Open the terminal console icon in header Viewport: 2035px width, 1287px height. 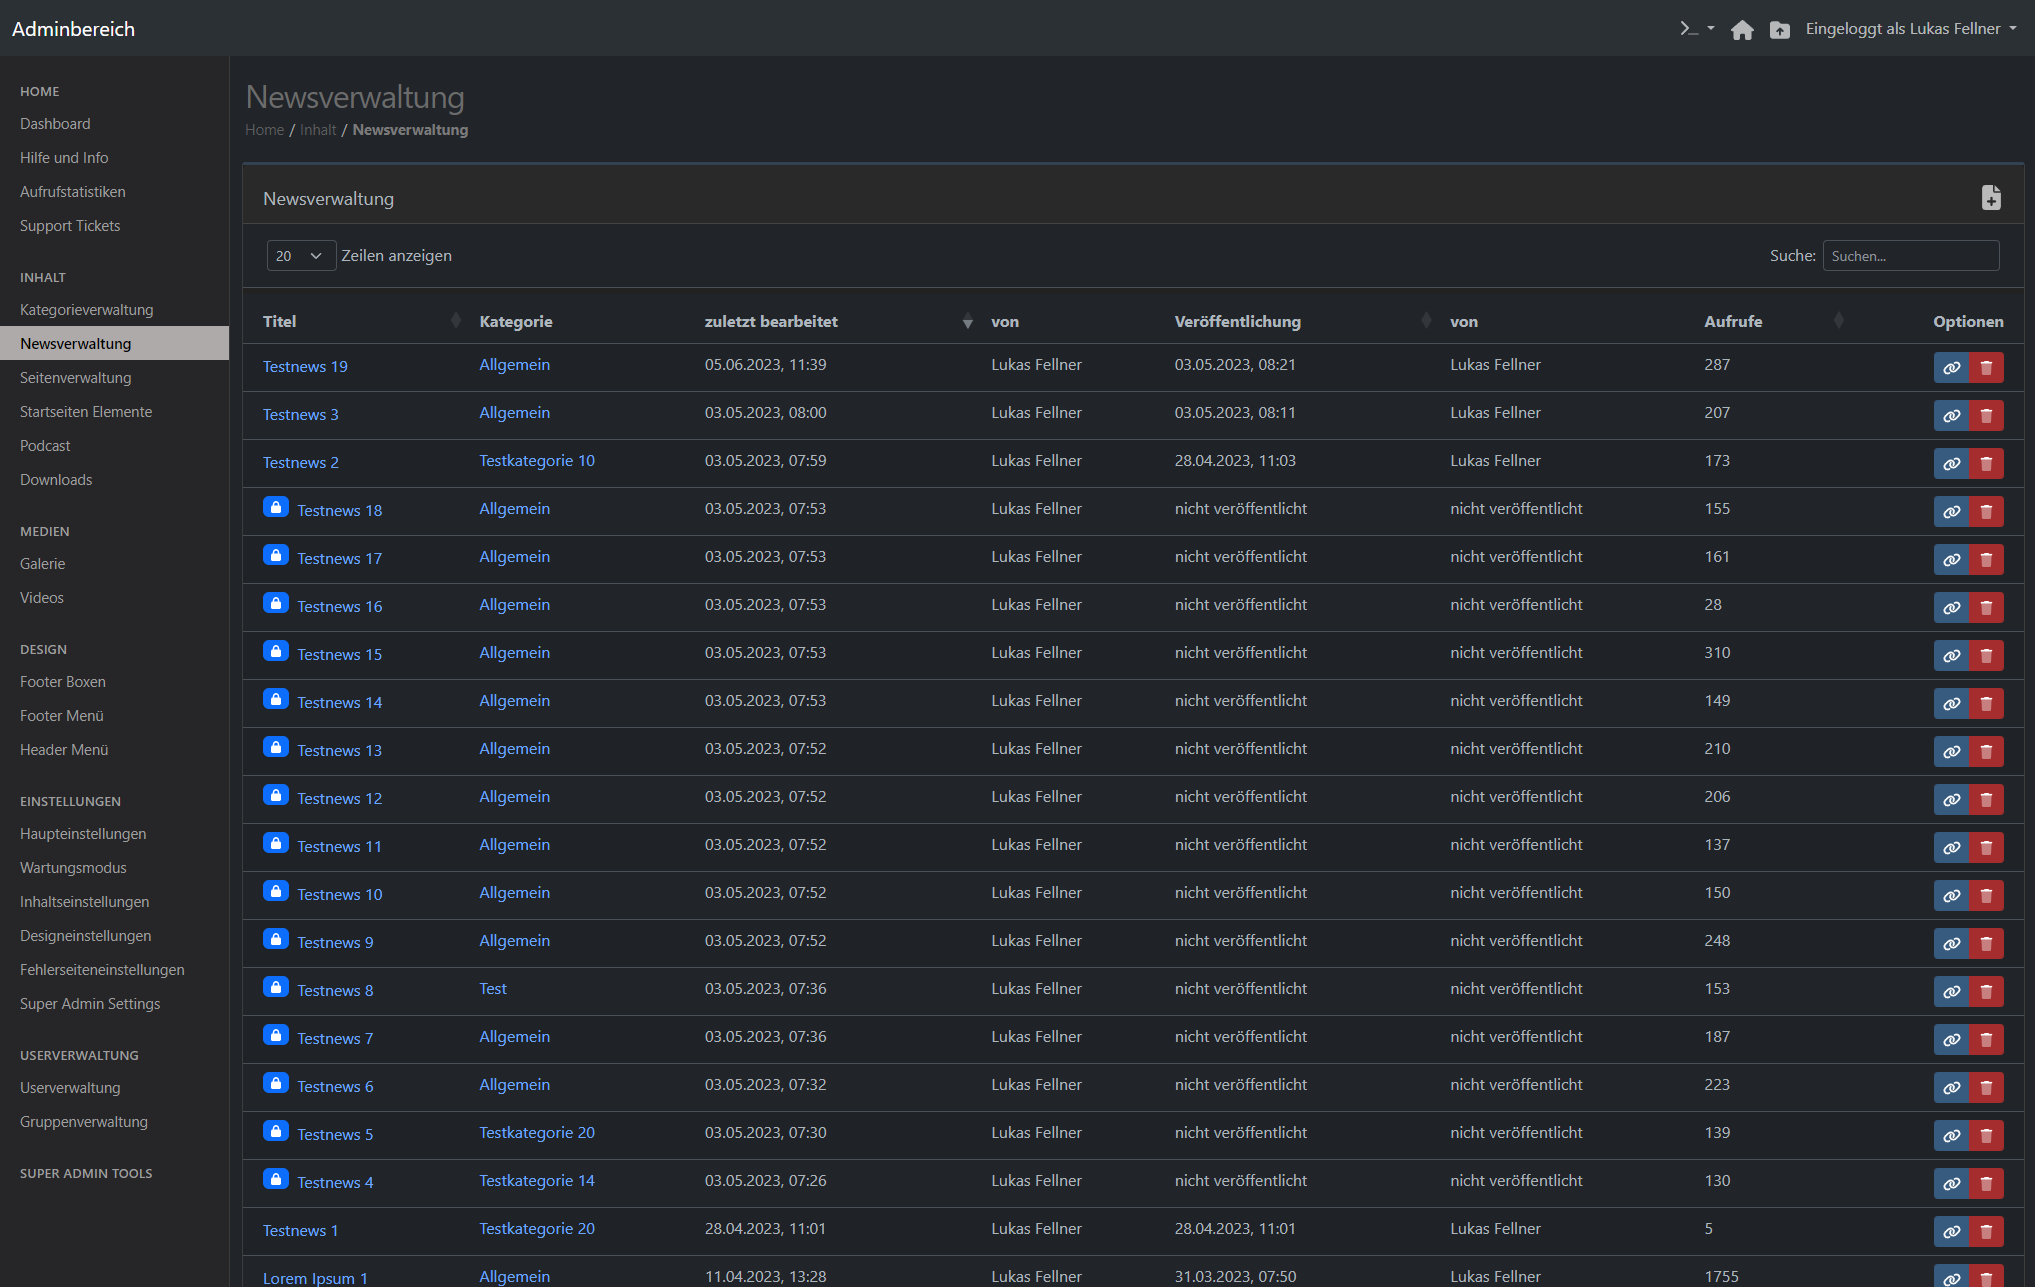(1689, 29)
